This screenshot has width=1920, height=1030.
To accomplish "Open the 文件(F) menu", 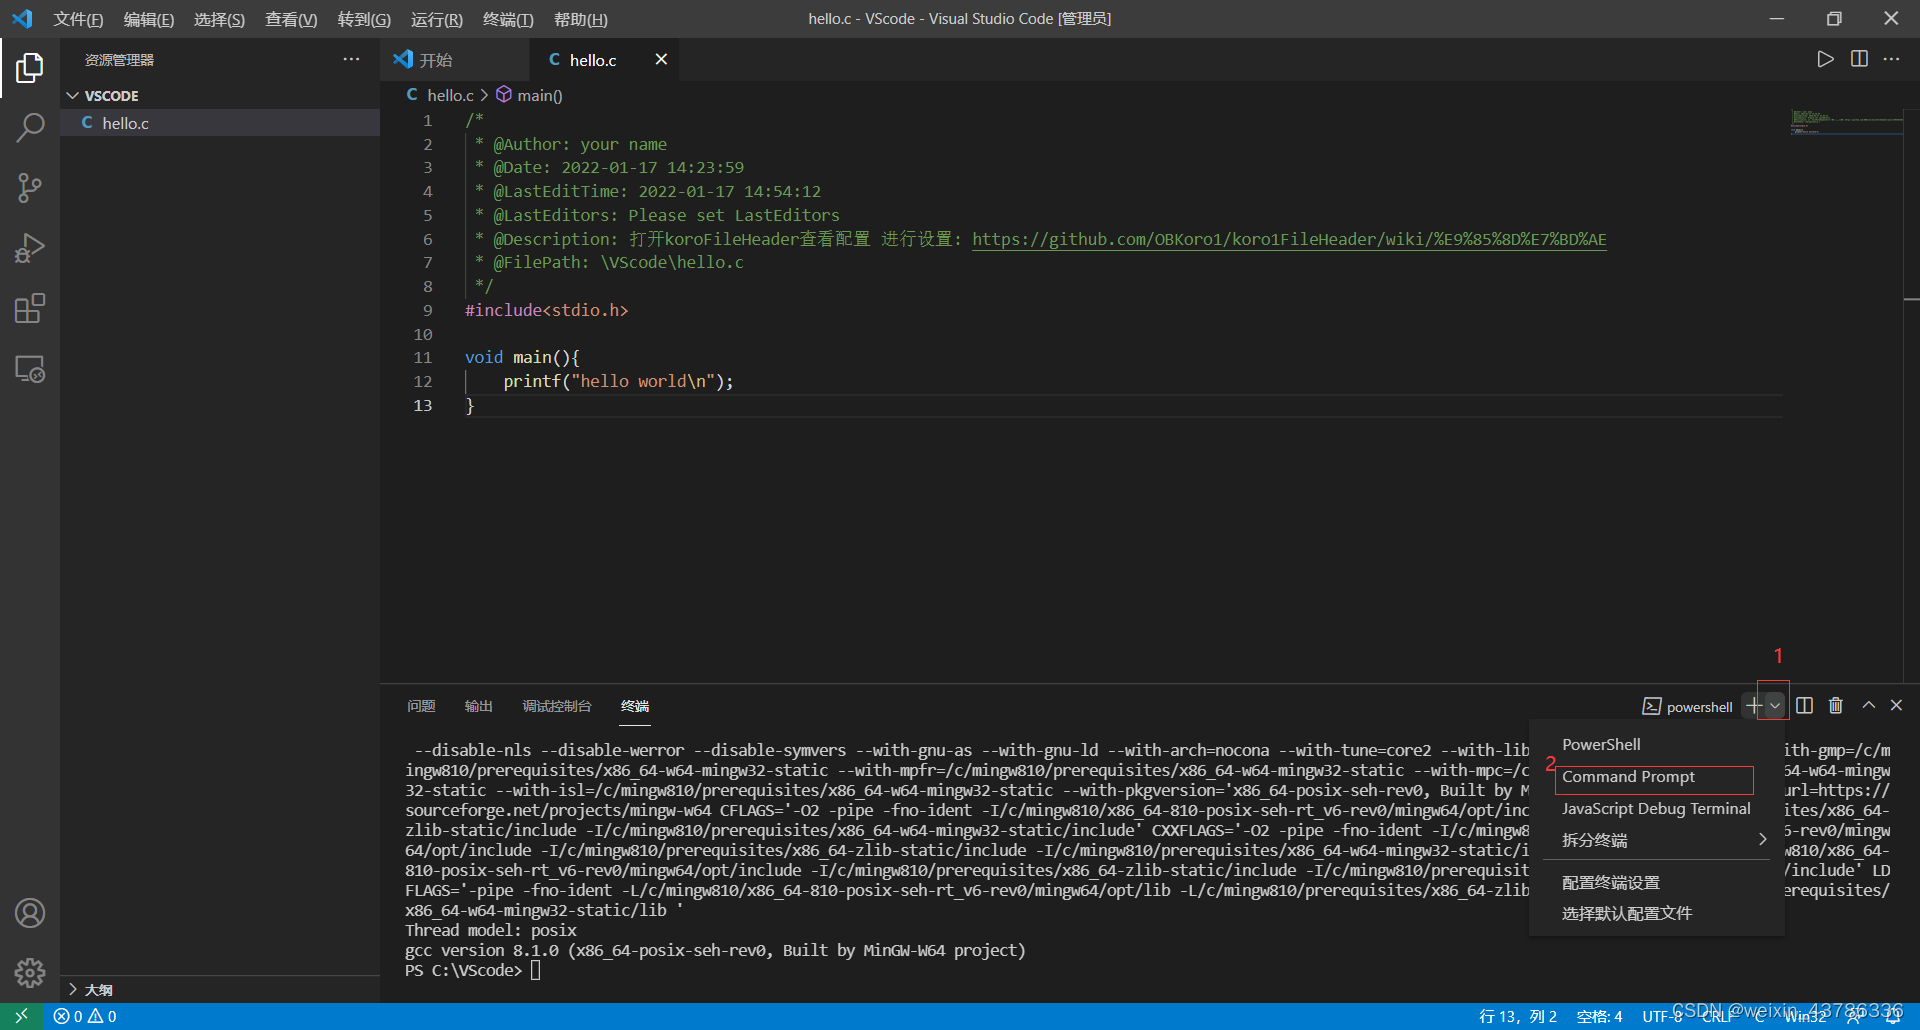I will (78, 19).
